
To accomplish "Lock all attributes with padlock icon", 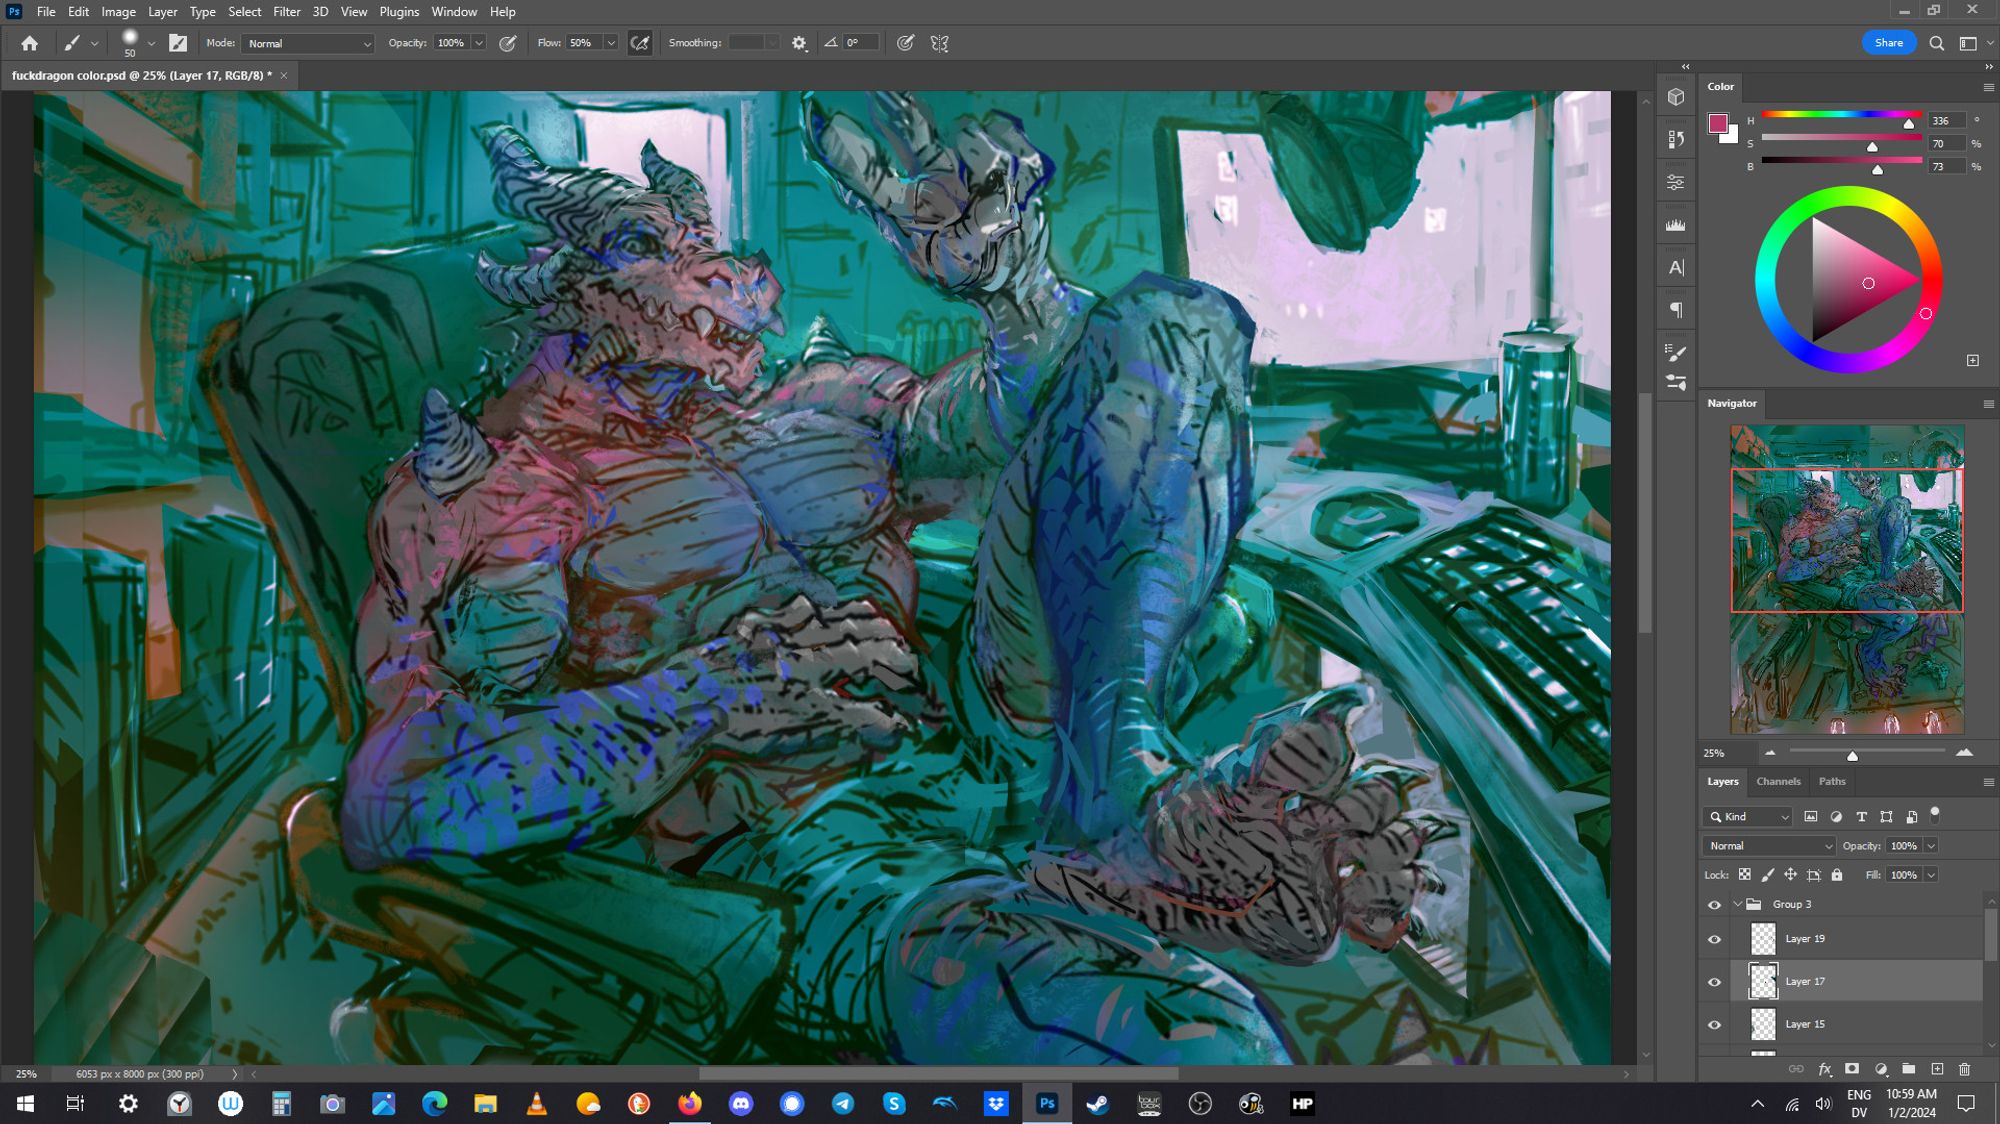I will [x=1837, y=875].
